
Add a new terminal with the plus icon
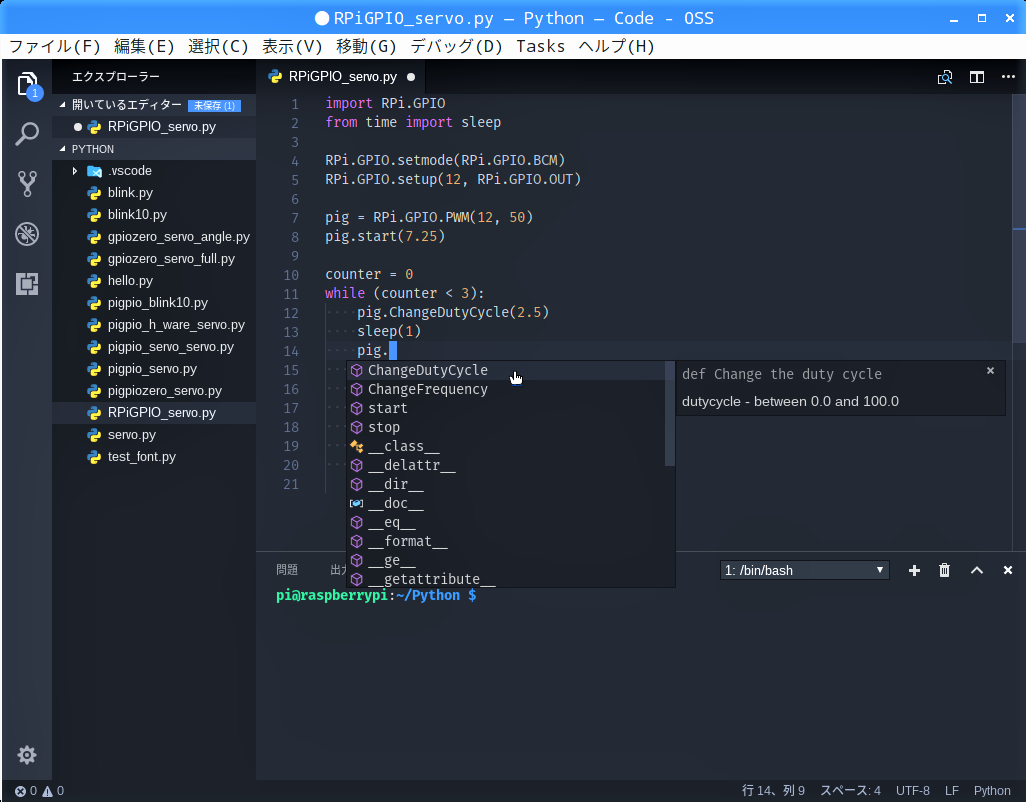click(x=914, y=570)
